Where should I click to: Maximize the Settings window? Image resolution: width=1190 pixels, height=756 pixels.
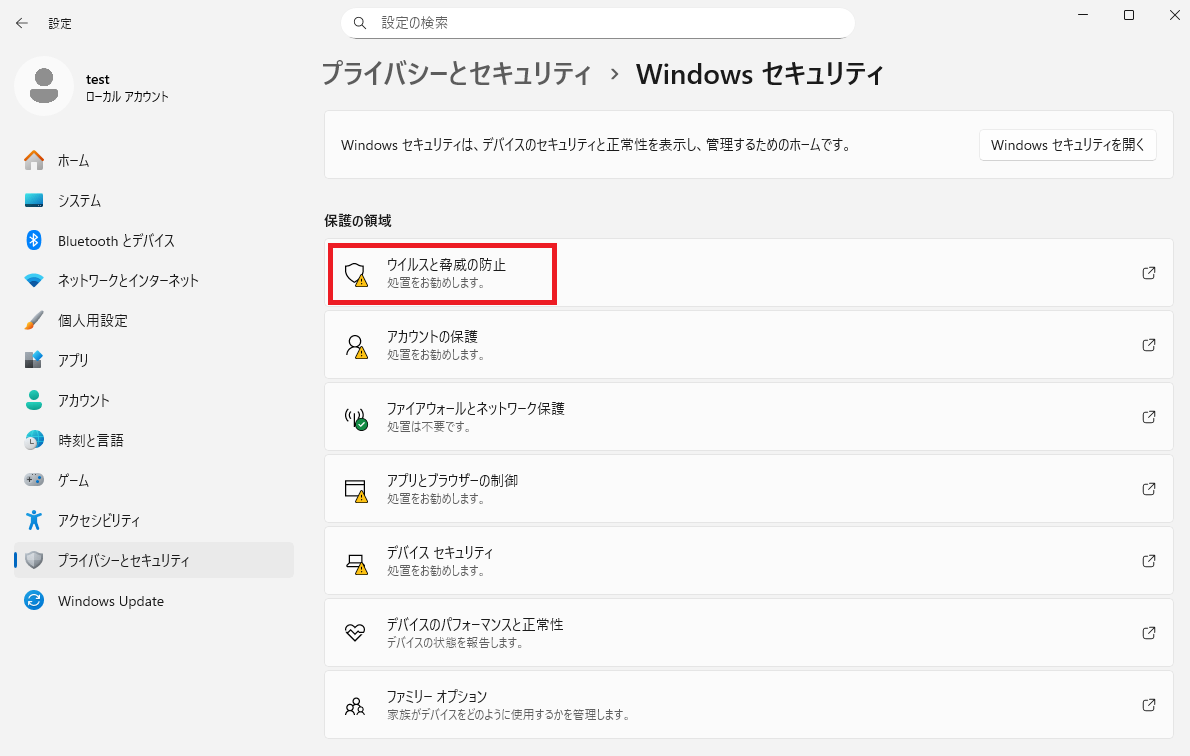pos(1129,15)
